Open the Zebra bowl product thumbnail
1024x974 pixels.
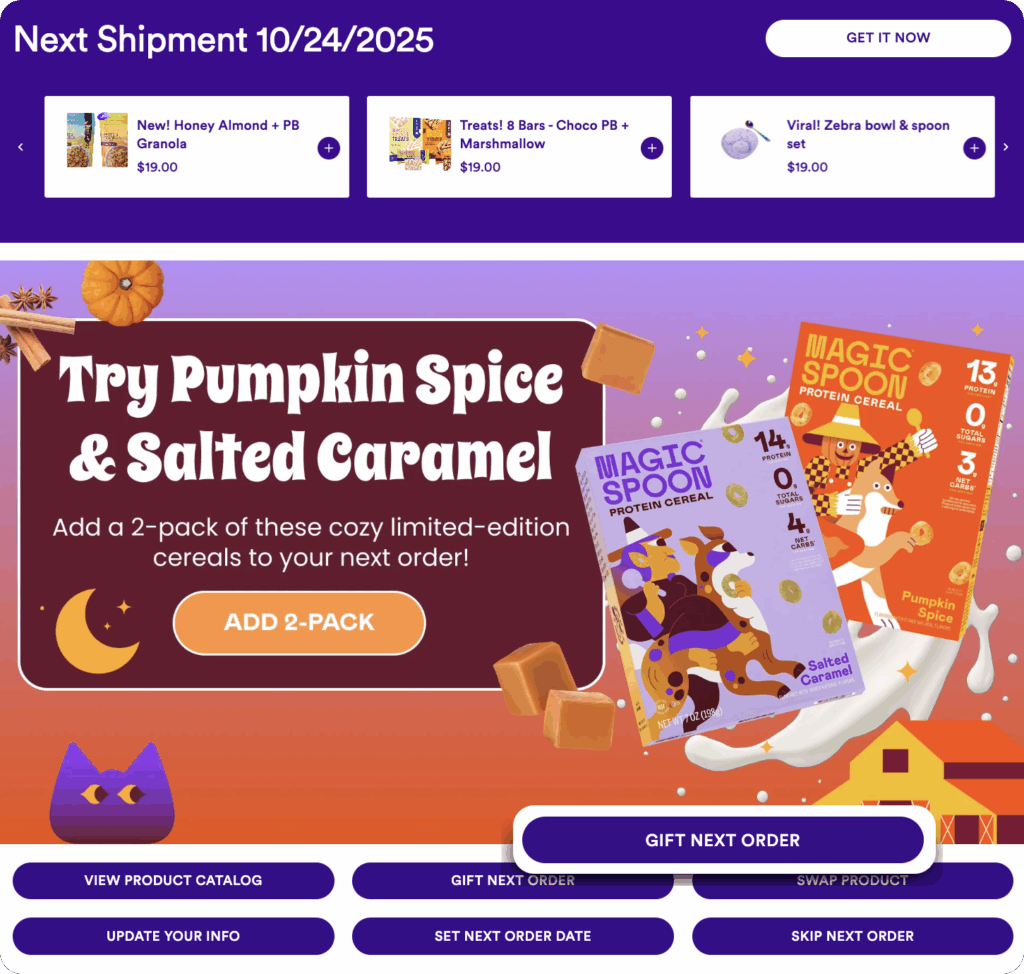tap(744, 140)
